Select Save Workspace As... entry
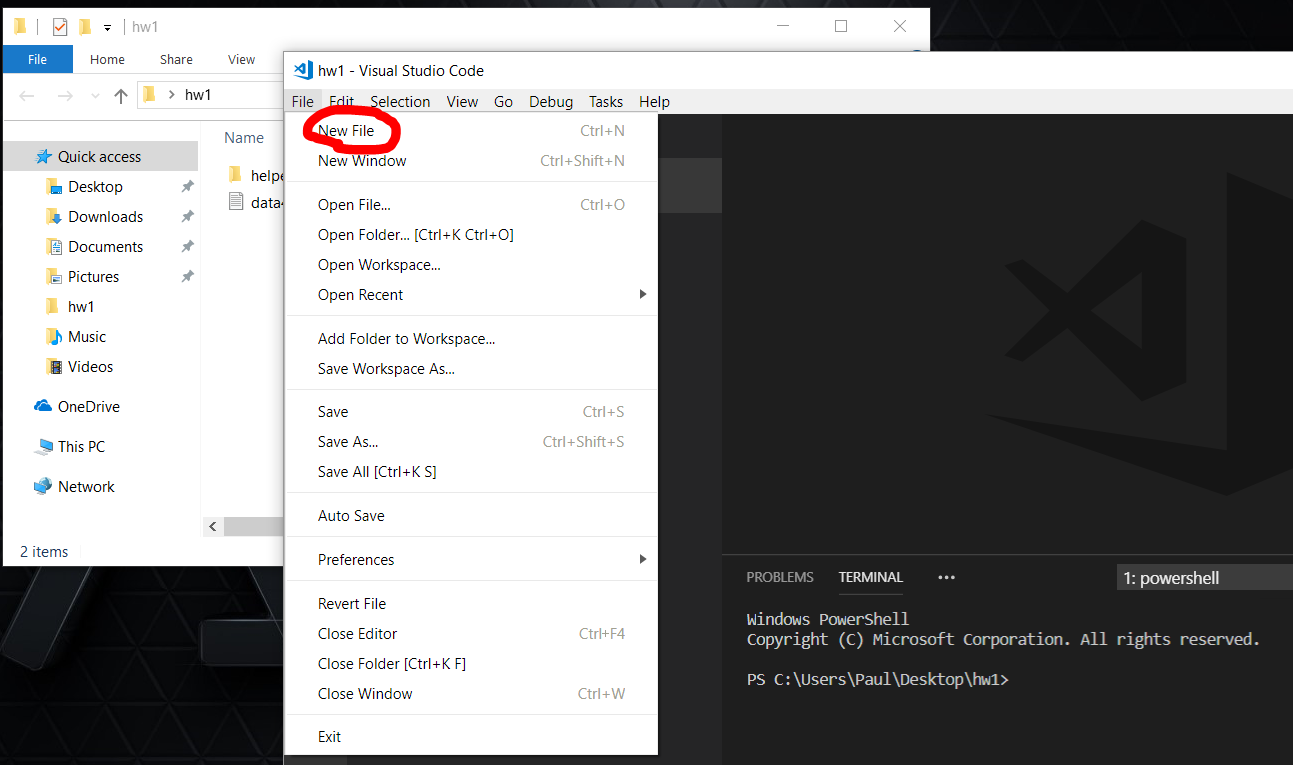 tap(471, 369)
